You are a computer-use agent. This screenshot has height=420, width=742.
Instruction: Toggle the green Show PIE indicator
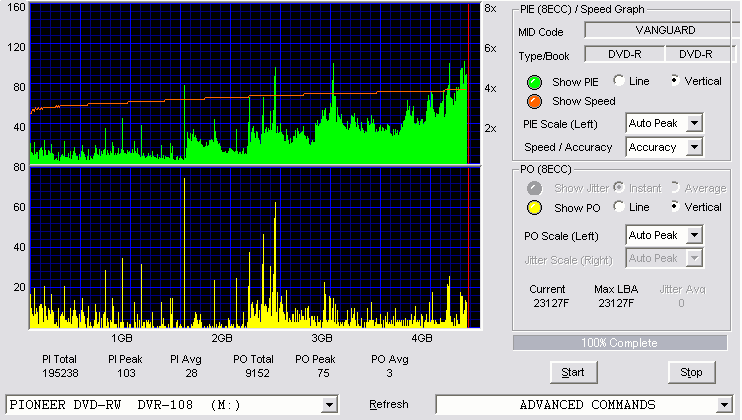pos(534,82)
